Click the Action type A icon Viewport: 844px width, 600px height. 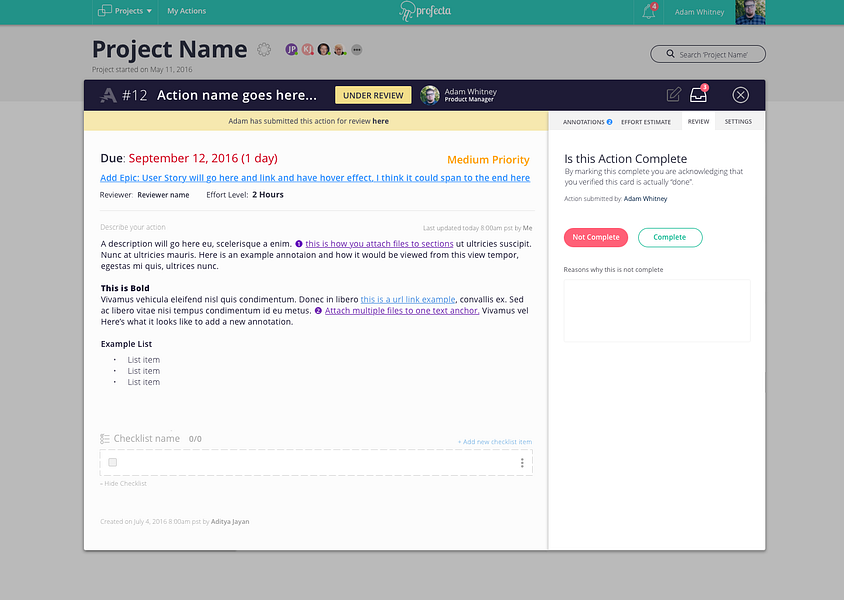coord(108,95)
